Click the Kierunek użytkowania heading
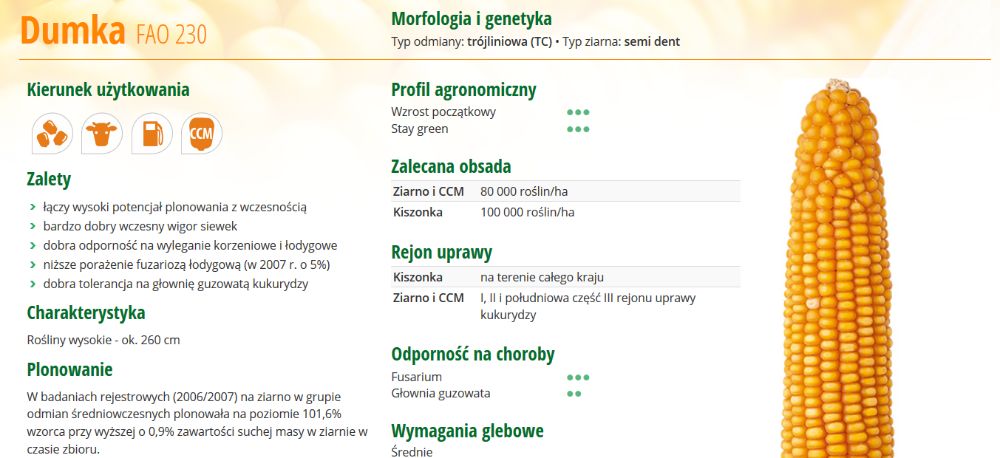Screen dimensions: 1000x458 click(108, 90)
